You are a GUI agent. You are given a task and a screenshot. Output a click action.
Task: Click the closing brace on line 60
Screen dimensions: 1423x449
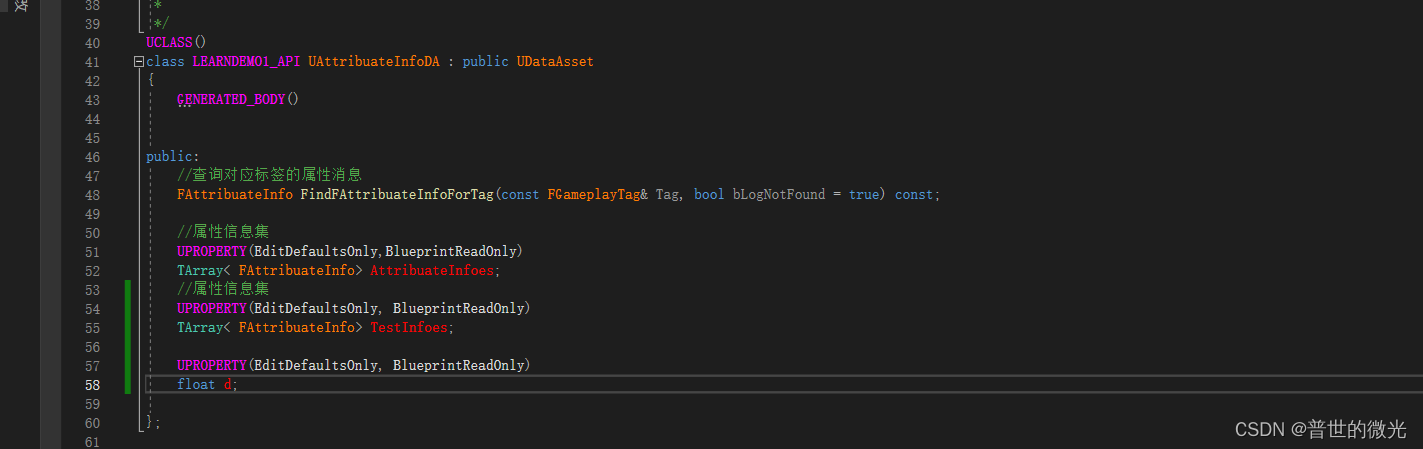pyautogui.click(x=150, y=422)
